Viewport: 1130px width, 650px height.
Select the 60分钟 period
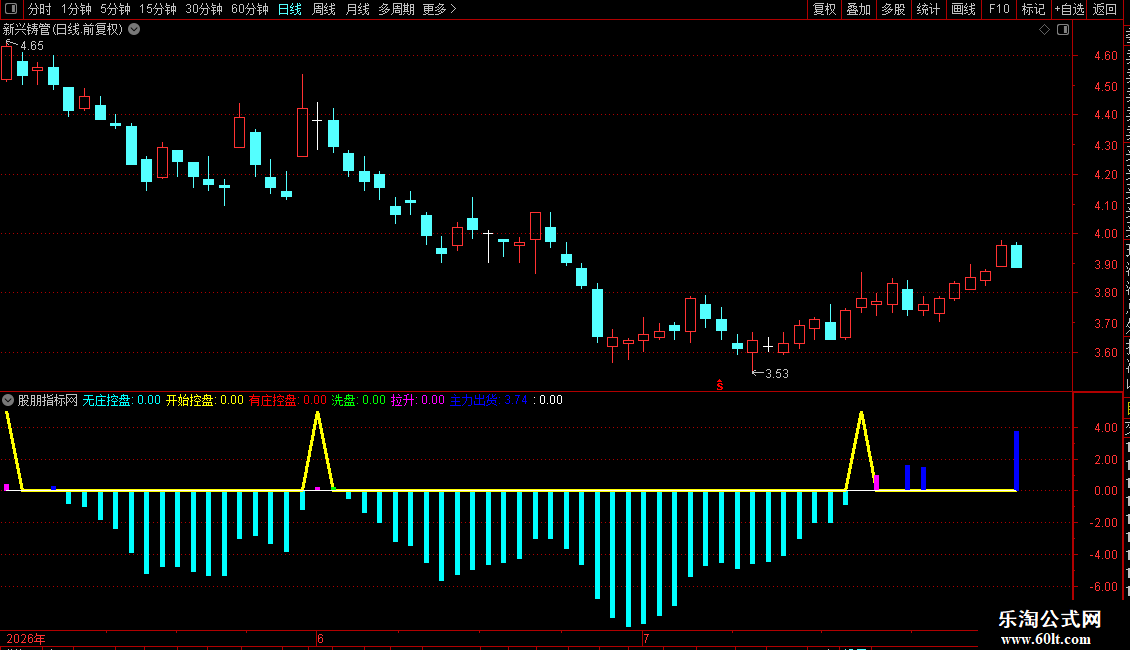(x=250, y=9)
